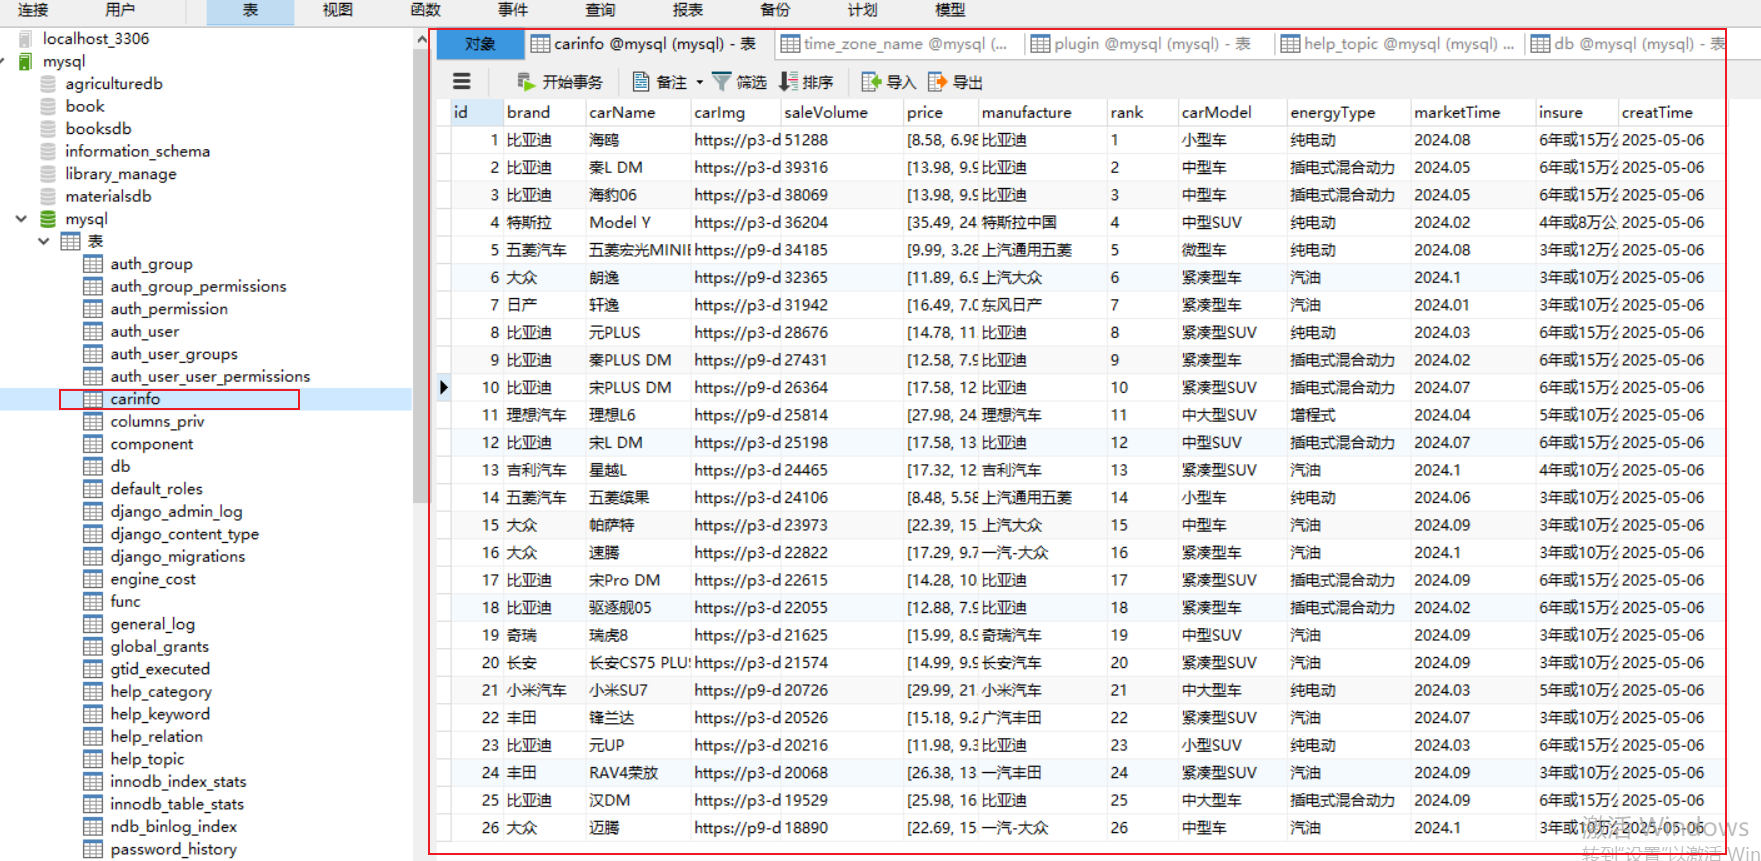Select the library_manage database icon
Viewport: 1761px width, 861px height.
click(x=48, y=174)
